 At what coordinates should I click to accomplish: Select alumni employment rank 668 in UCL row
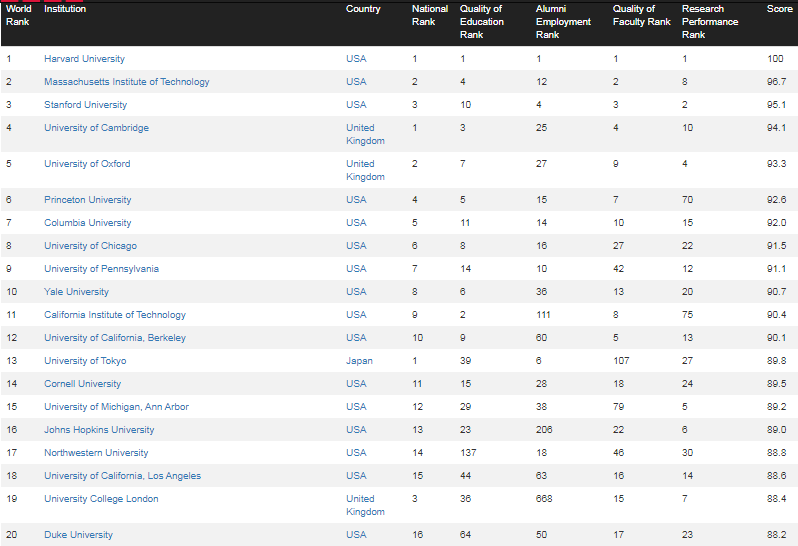tap(544, 498)
